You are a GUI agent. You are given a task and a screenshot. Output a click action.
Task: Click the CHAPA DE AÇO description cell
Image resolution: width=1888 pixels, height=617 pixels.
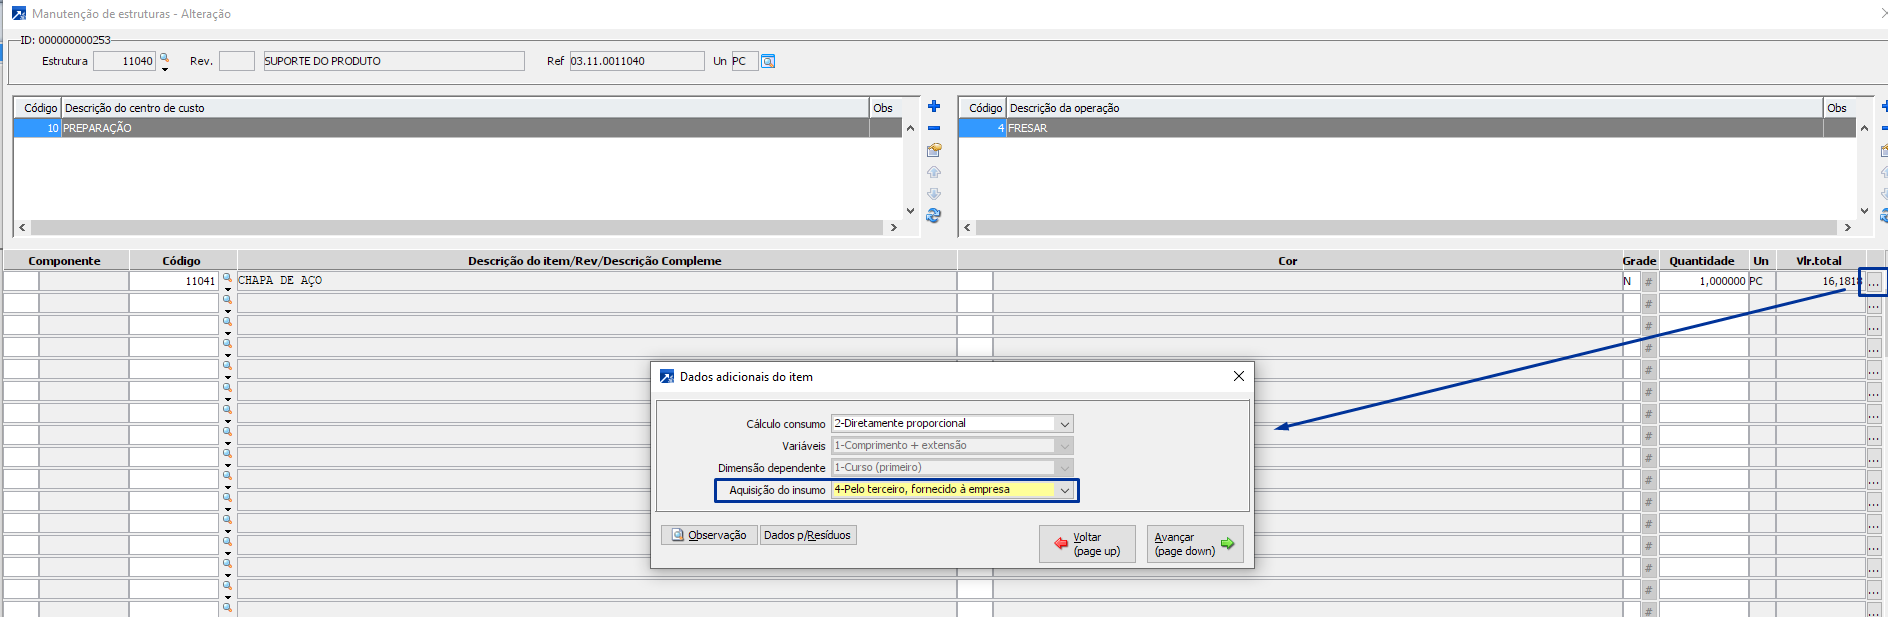coord(597,282)
